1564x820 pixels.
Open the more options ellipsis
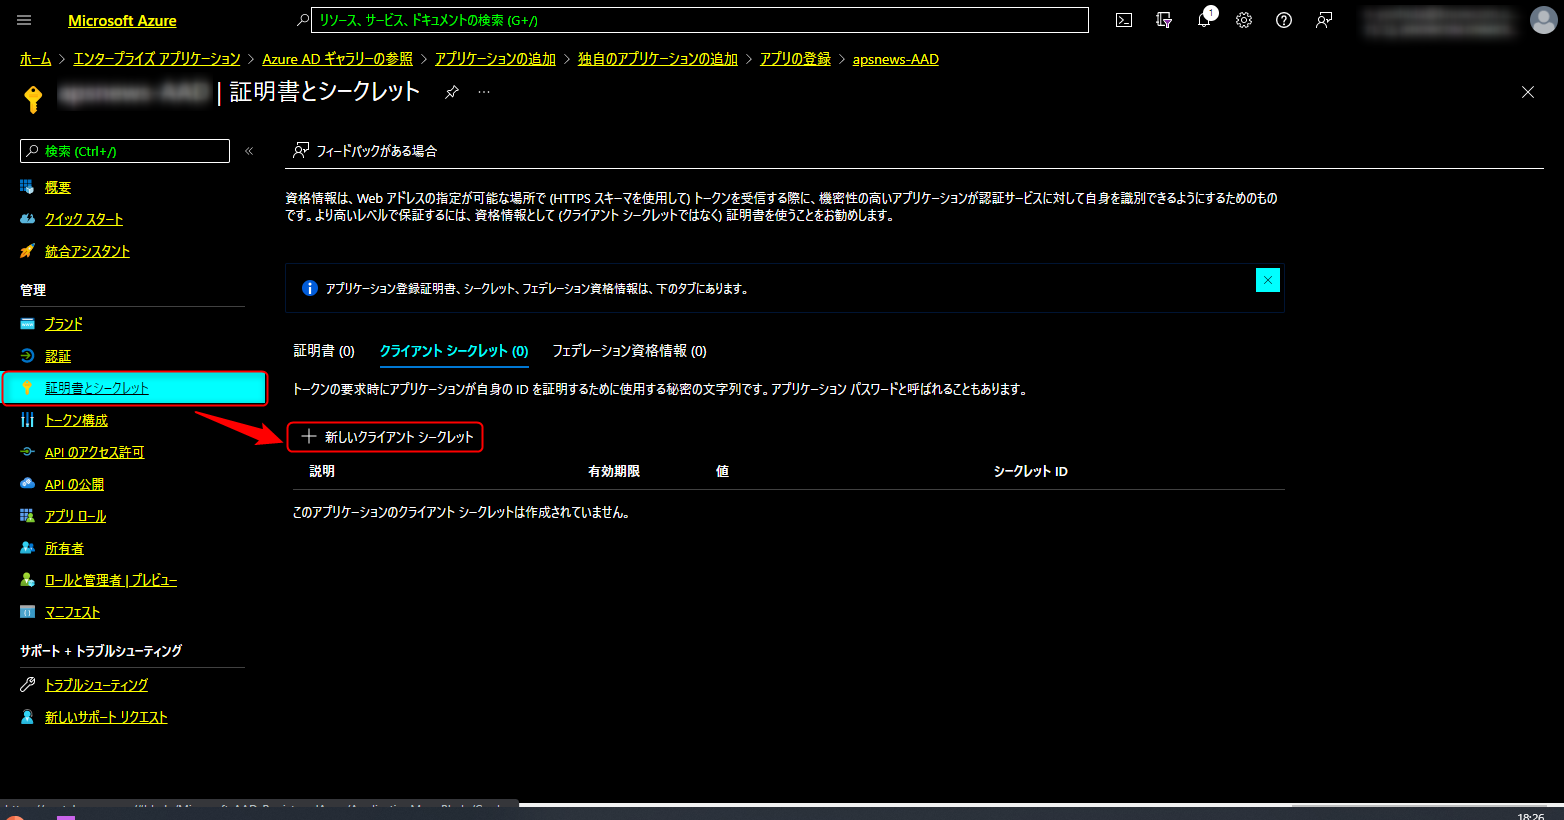pos(484,92)
